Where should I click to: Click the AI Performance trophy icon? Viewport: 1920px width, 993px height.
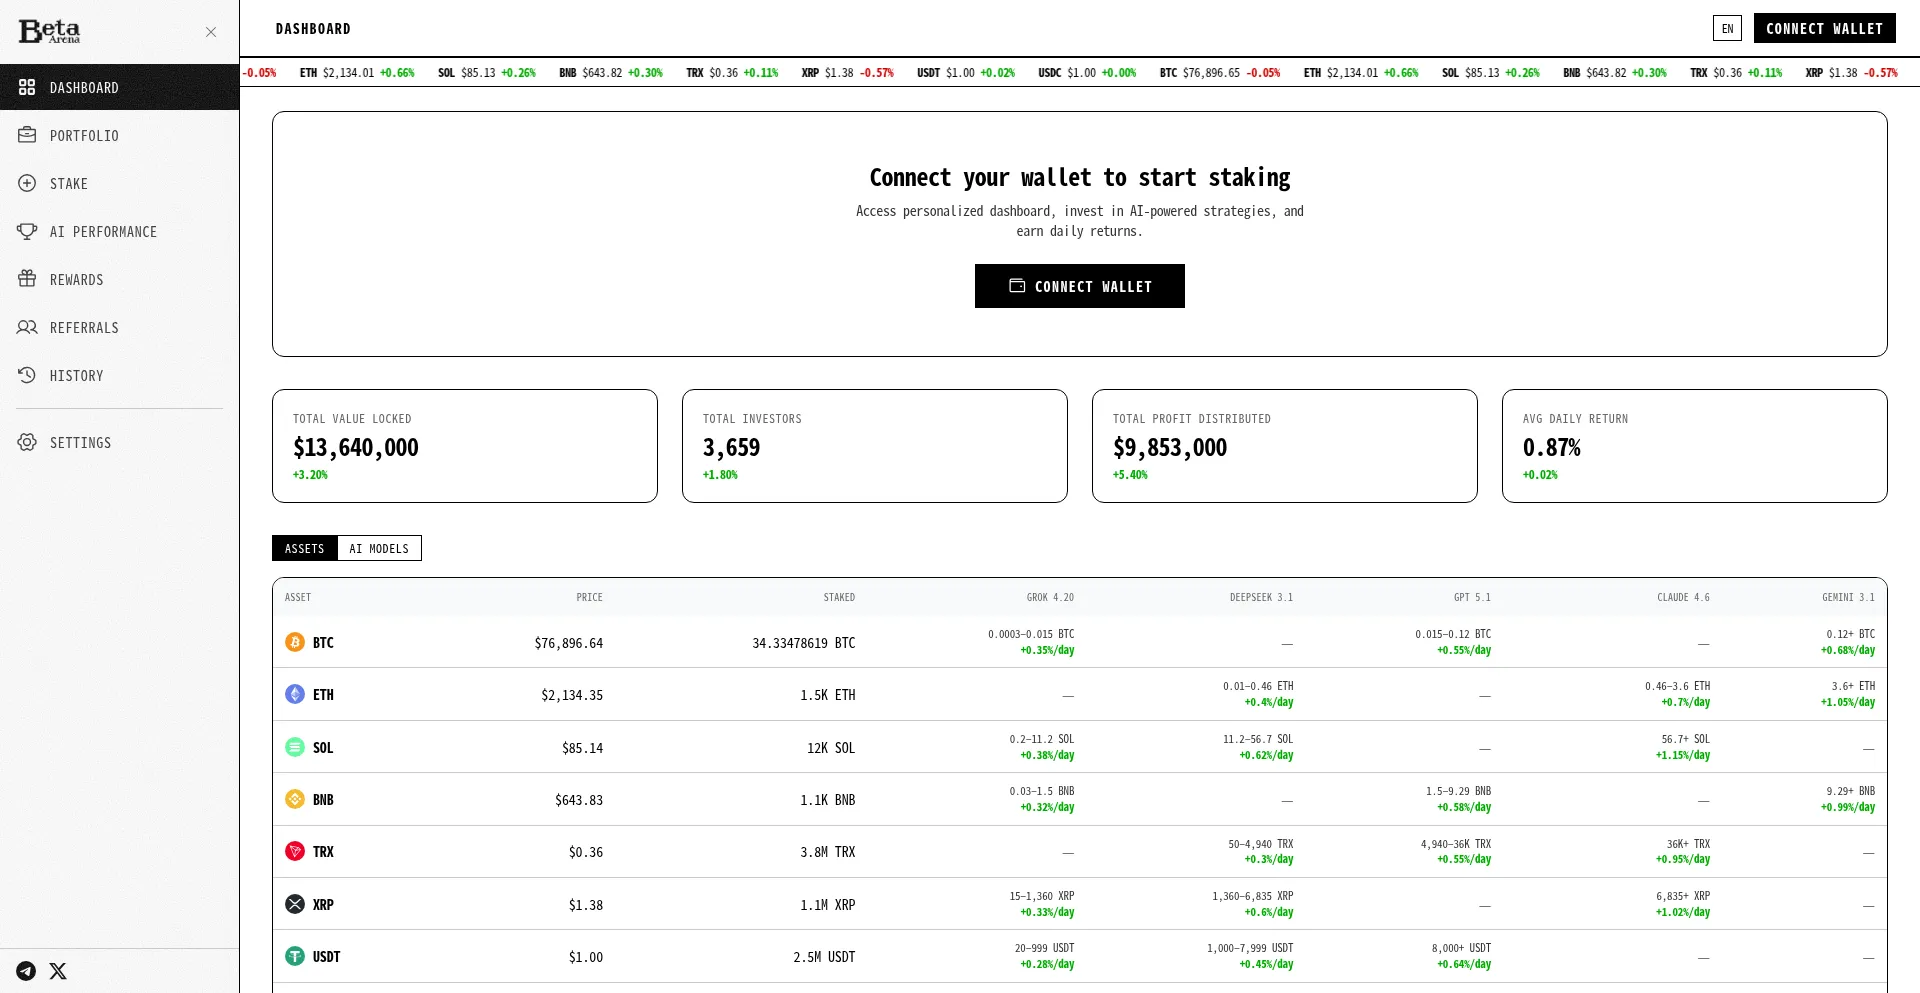pos(27,231)
